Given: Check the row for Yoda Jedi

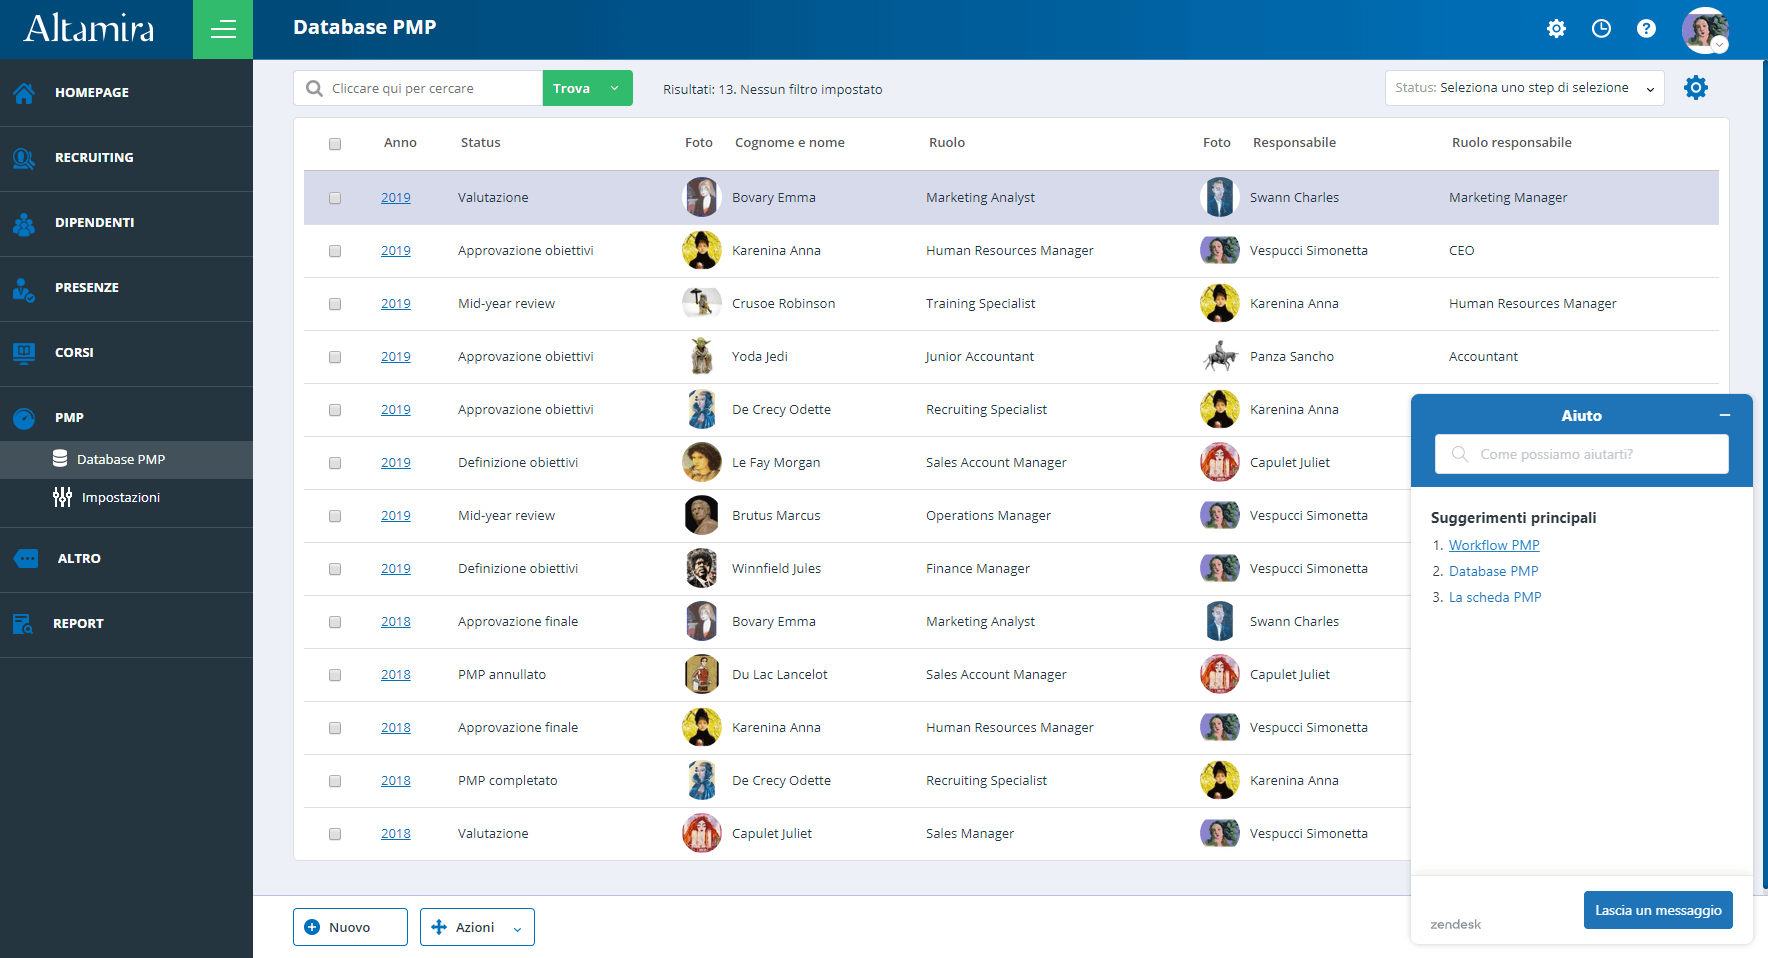Looking at the screenshot, I should (335, 356).
